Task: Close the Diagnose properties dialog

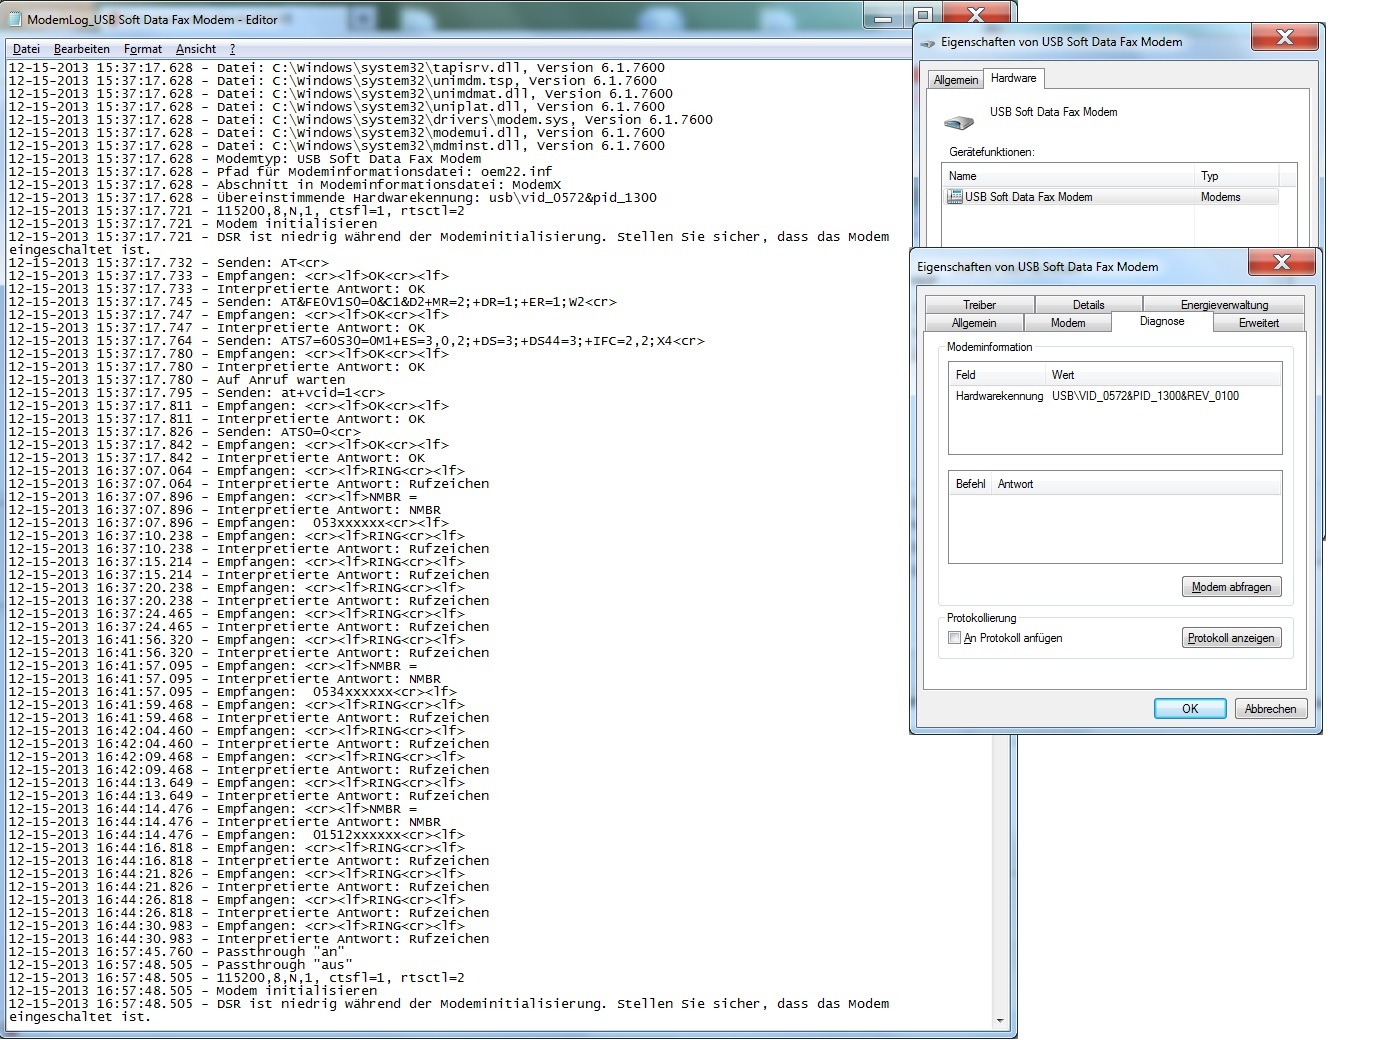Action: click(x=1282, y=263)
